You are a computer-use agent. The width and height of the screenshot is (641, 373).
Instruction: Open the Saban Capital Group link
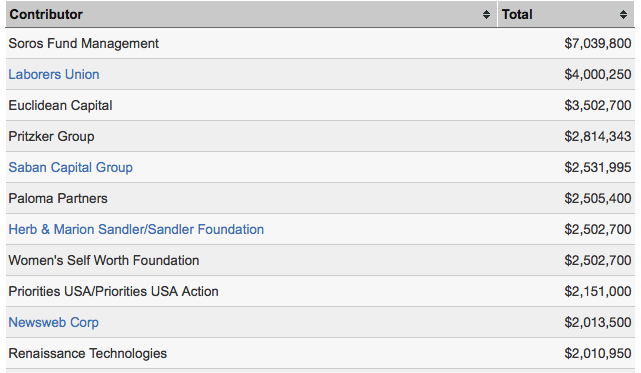[71, 167]
